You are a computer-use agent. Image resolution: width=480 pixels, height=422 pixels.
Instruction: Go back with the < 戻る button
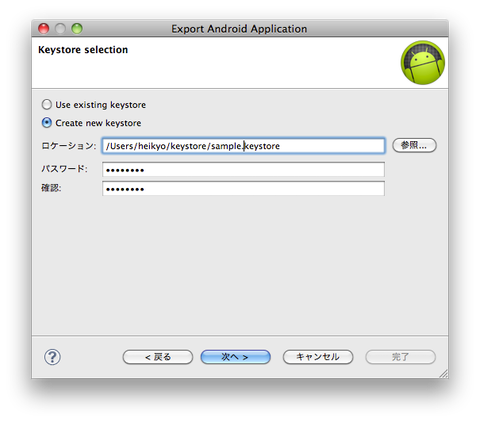click(x=158, y=357)
